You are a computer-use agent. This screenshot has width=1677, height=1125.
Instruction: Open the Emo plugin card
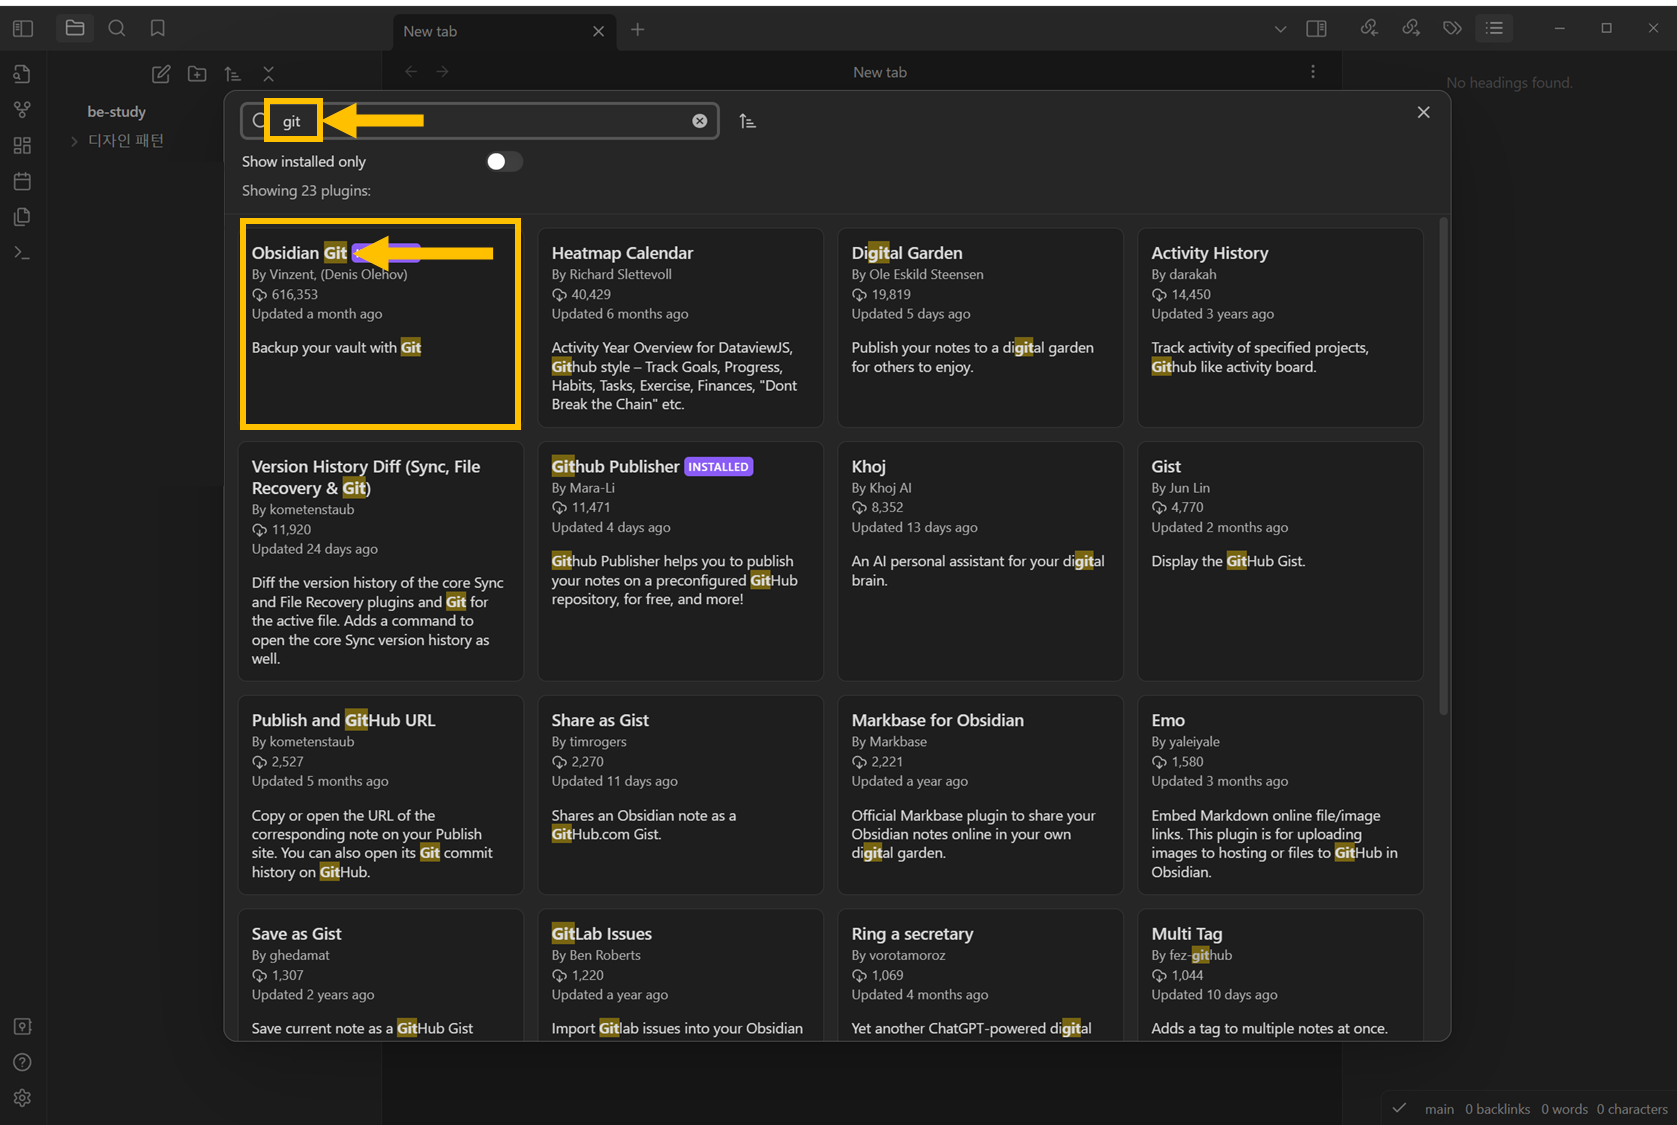click(x=1280, y=795)
